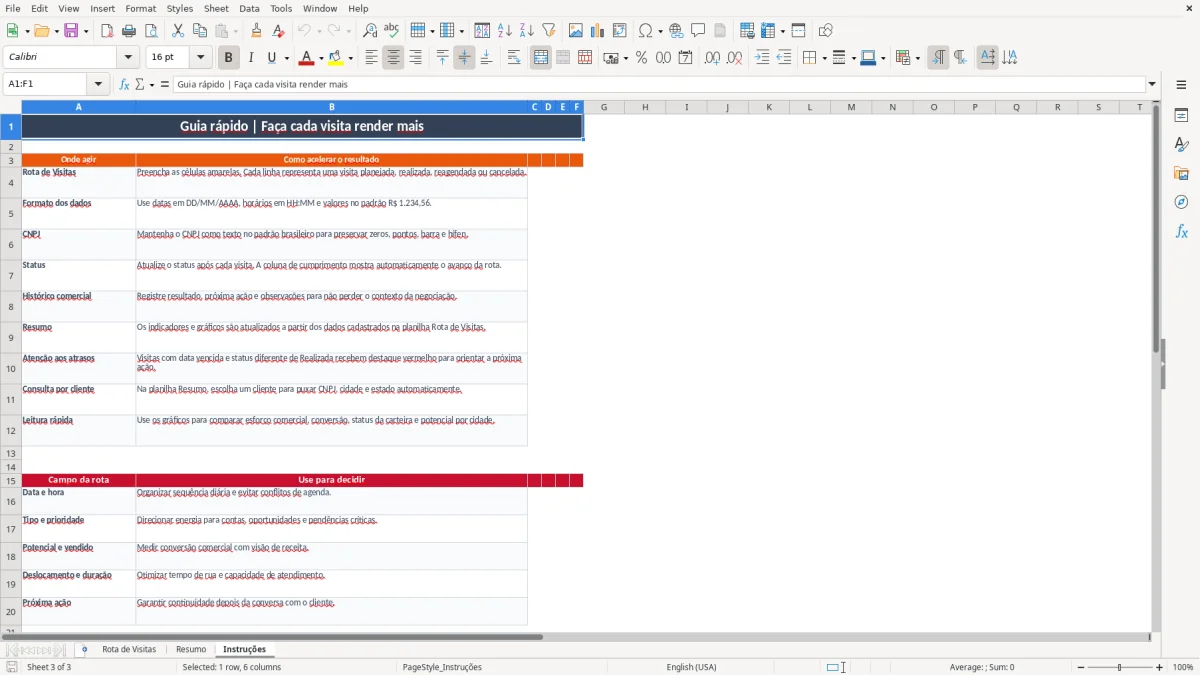This screenshot has height=675, width=1200.
Task: Open Find and Replace
Action: (370, 31)
